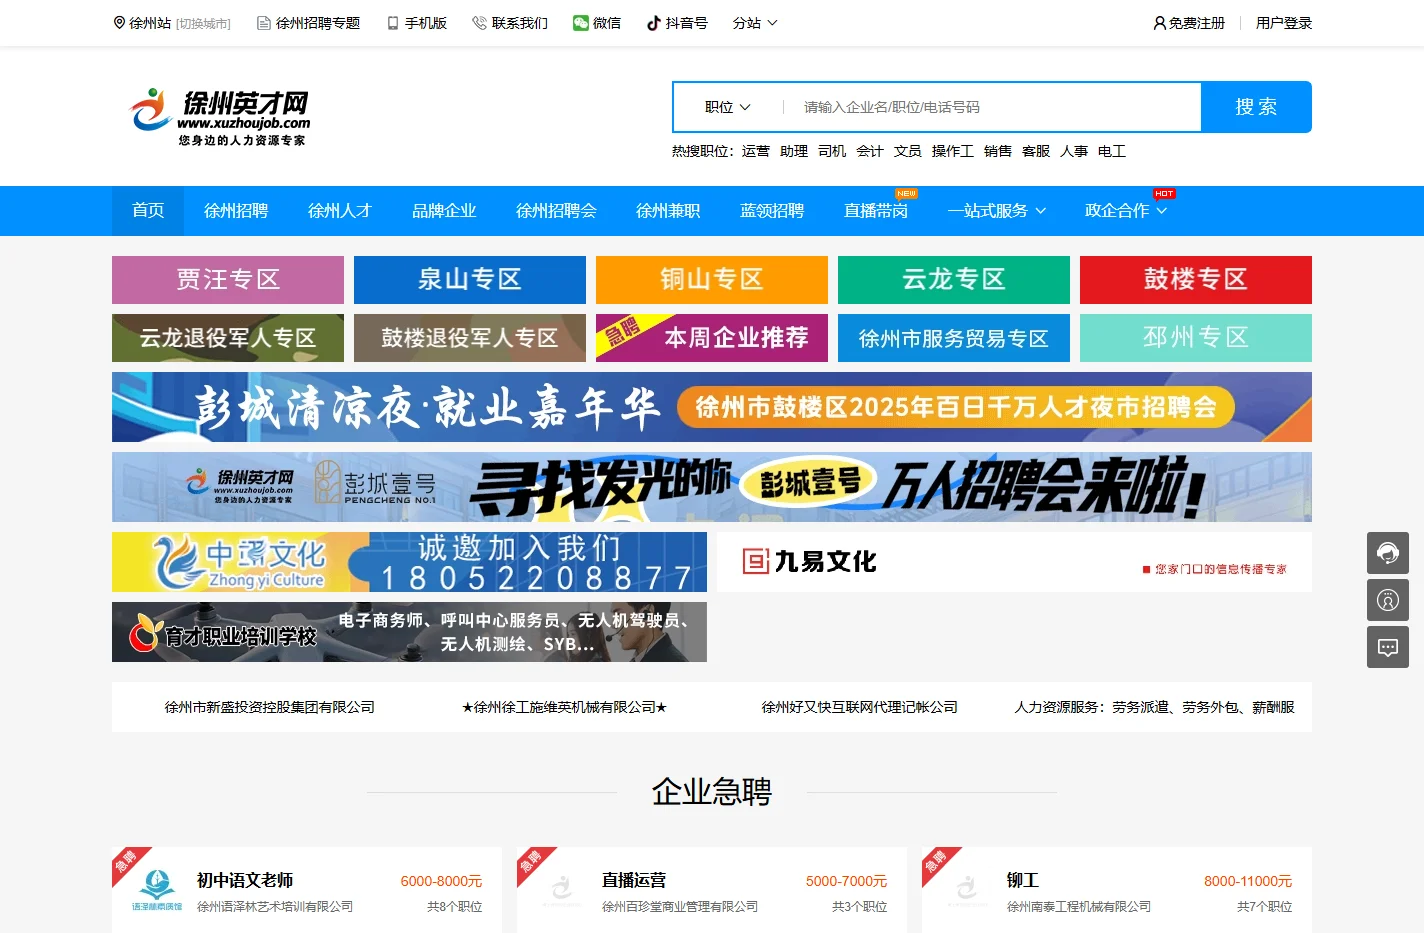The height and width of the screenshot is (933, 1424).
Task: Open the 云龙退役军人专区 tile
Action: (228, 338)
